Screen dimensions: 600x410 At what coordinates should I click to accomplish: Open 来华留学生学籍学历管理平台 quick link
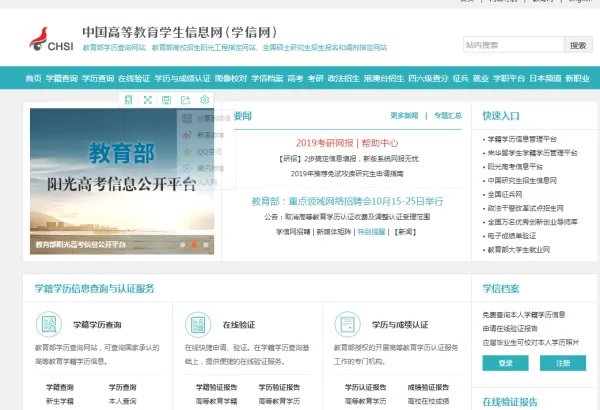[532, 153]
